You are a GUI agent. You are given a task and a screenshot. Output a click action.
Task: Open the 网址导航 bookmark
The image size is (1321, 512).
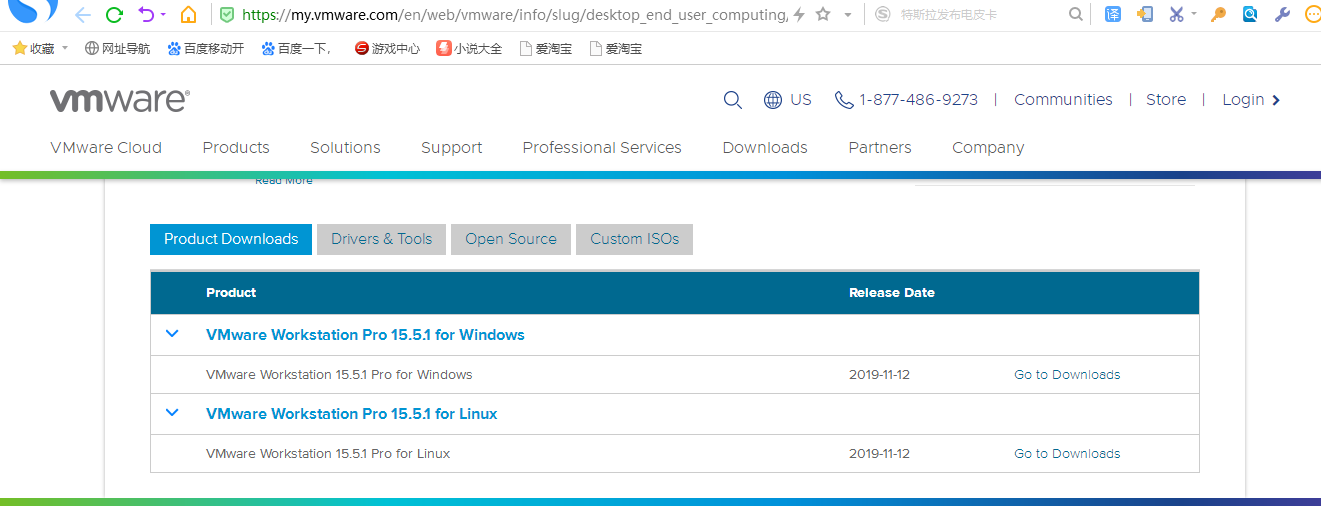(x=118, y=48)
